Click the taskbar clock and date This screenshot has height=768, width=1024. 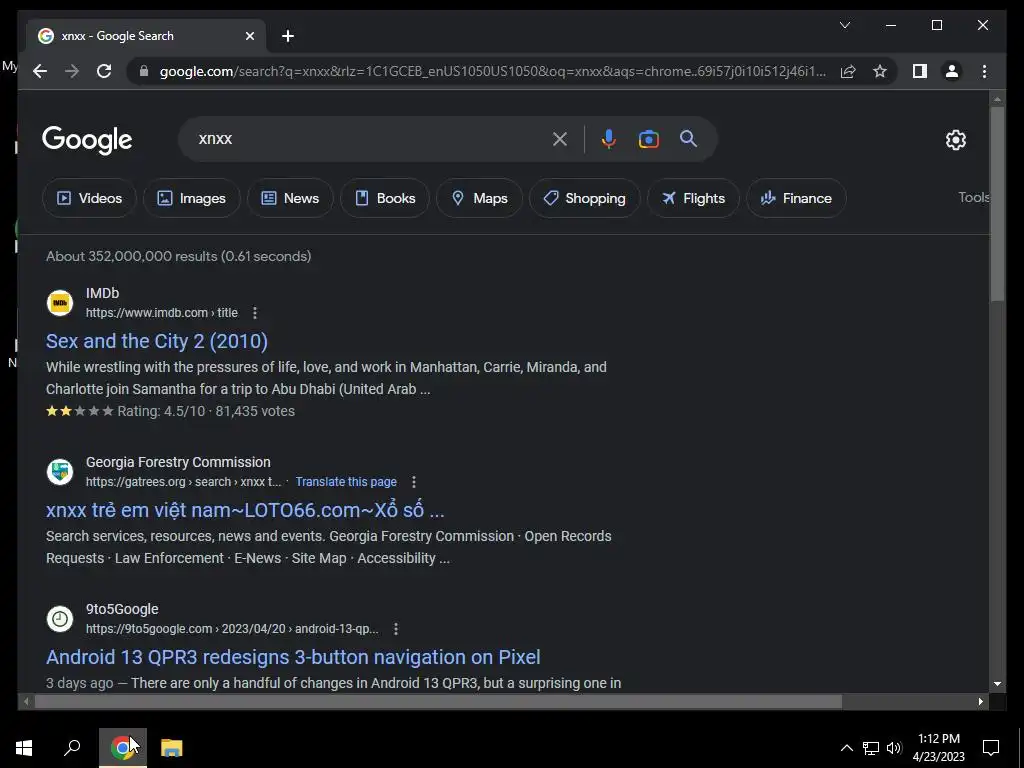938,748
